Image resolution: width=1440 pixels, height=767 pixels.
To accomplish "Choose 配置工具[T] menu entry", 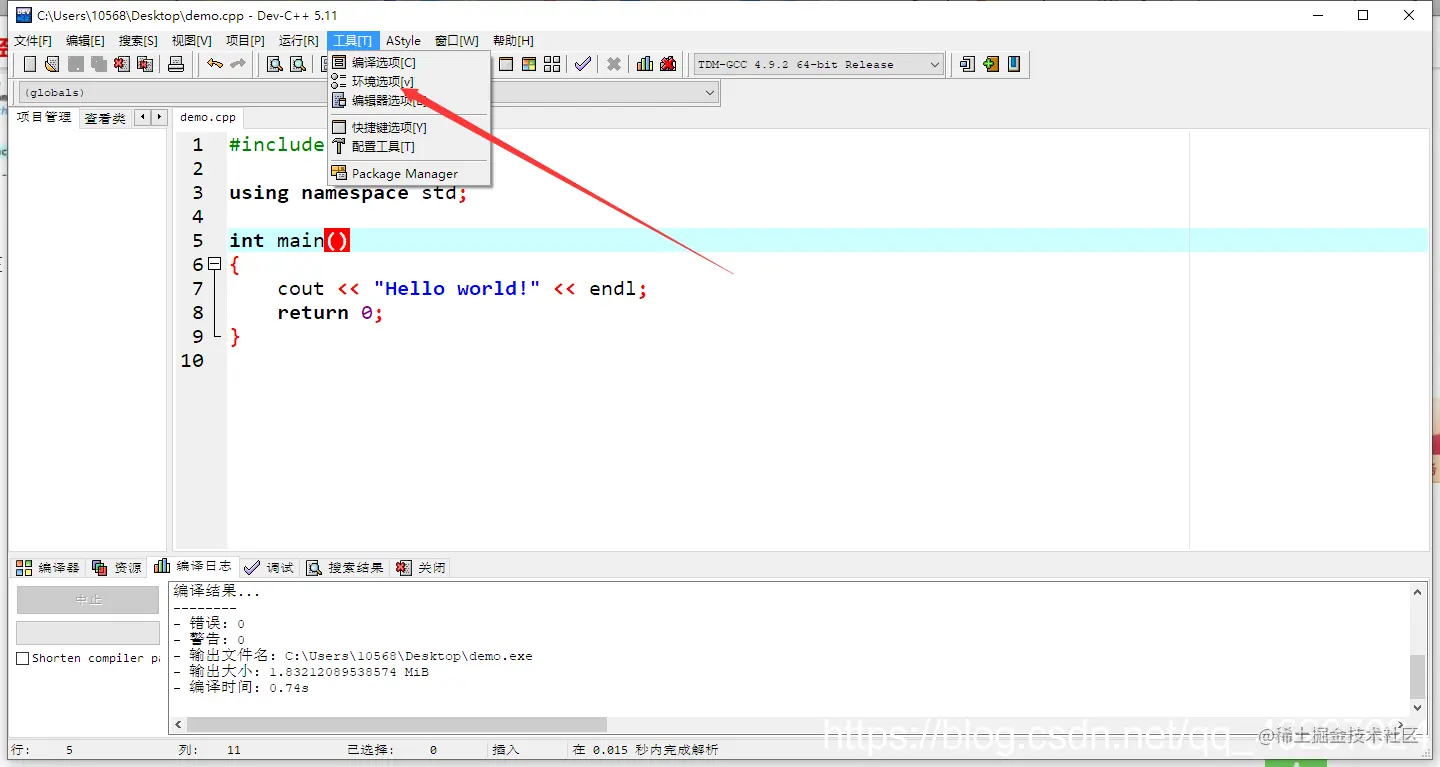I will (x=409, y=146).
